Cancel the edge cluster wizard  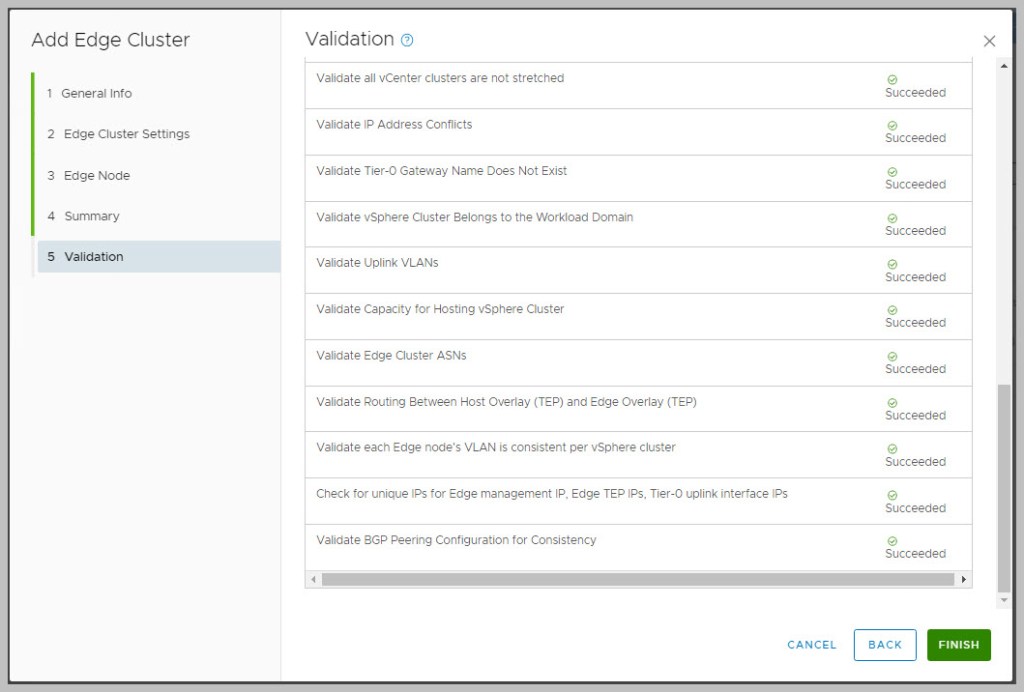[811, 645]
